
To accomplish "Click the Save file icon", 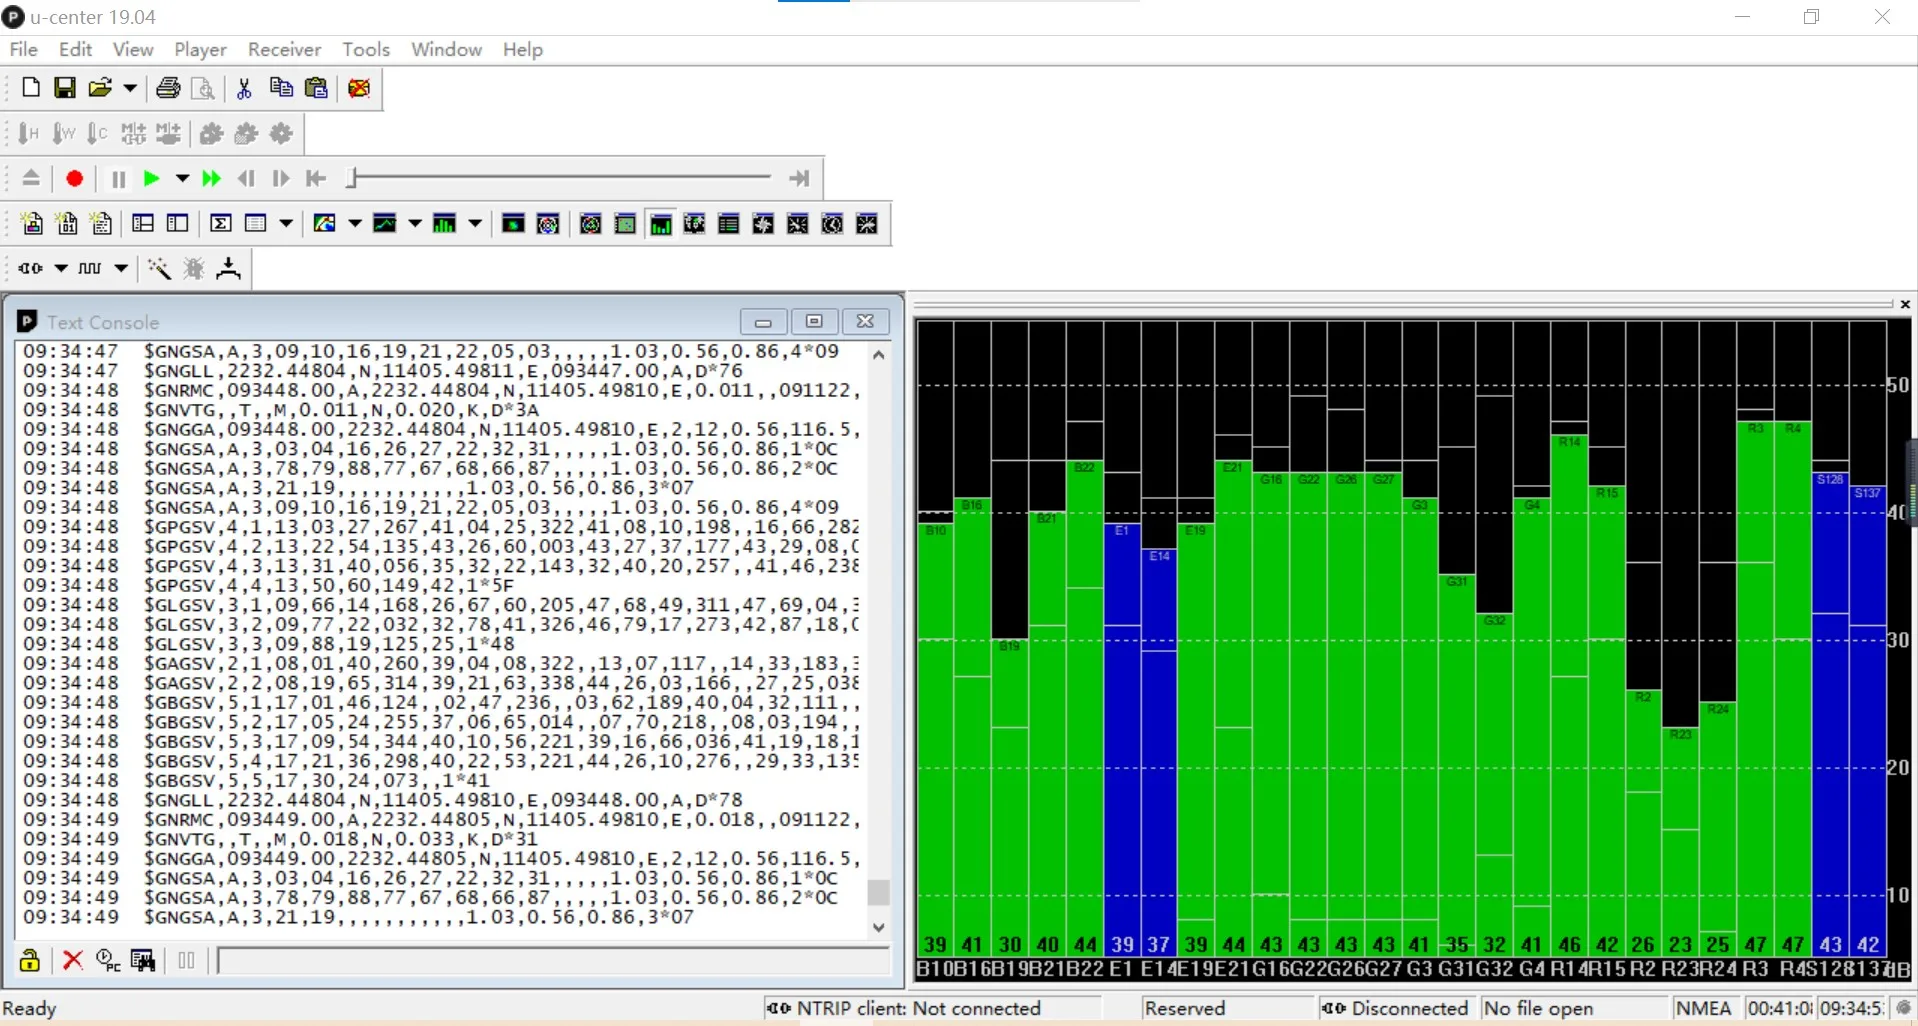I will tap(65, 88).
